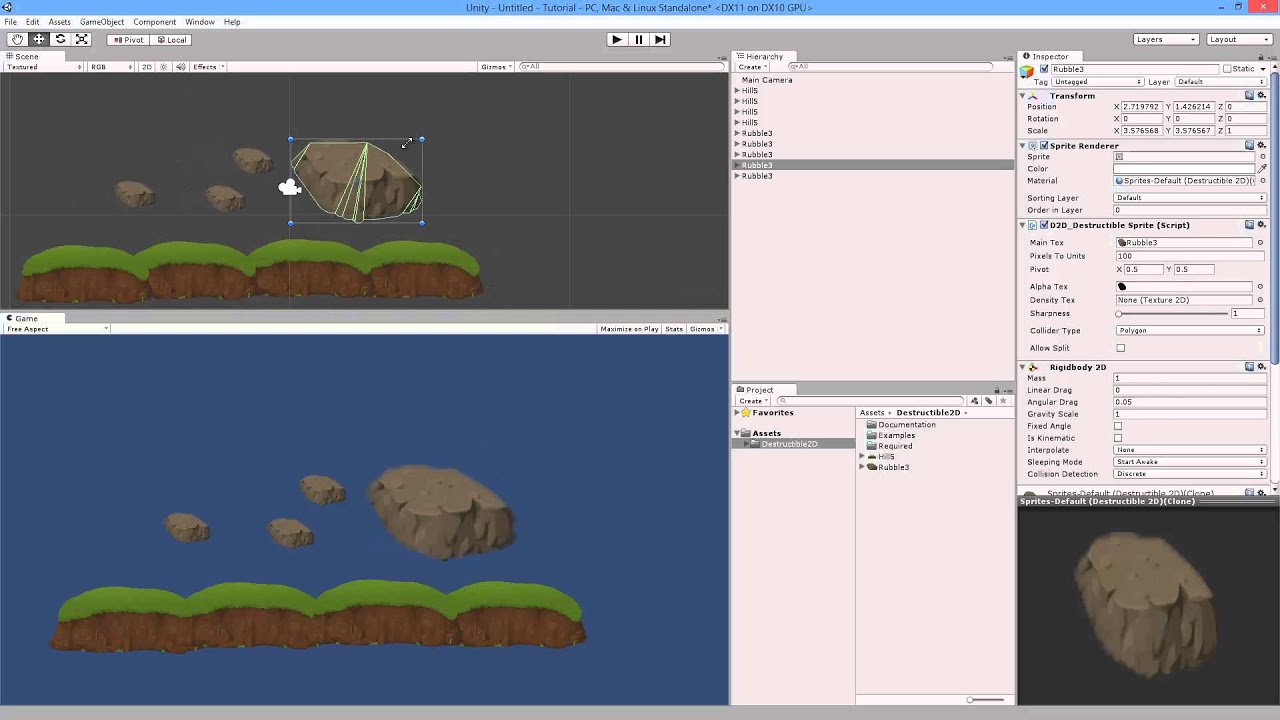Select the Move (translate) tool
1280x720 pixels.
[x=39, y=39]
